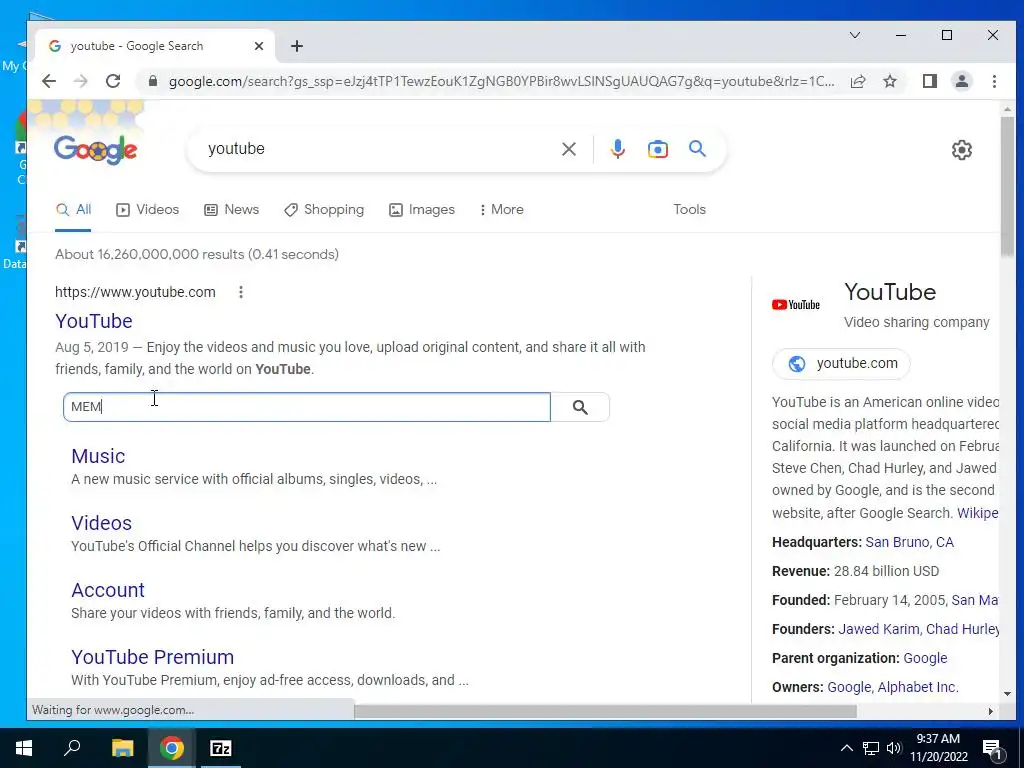This screenshot has width=1024, height=768.
Task: Open the San Bruno, CA headquarters link
Action: tap(910, 542)
